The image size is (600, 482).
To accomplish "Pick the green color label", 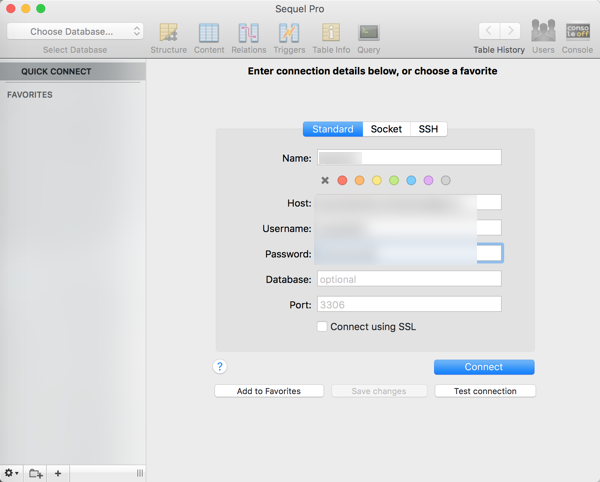I will pyautogui.click(x=394, y=180).
